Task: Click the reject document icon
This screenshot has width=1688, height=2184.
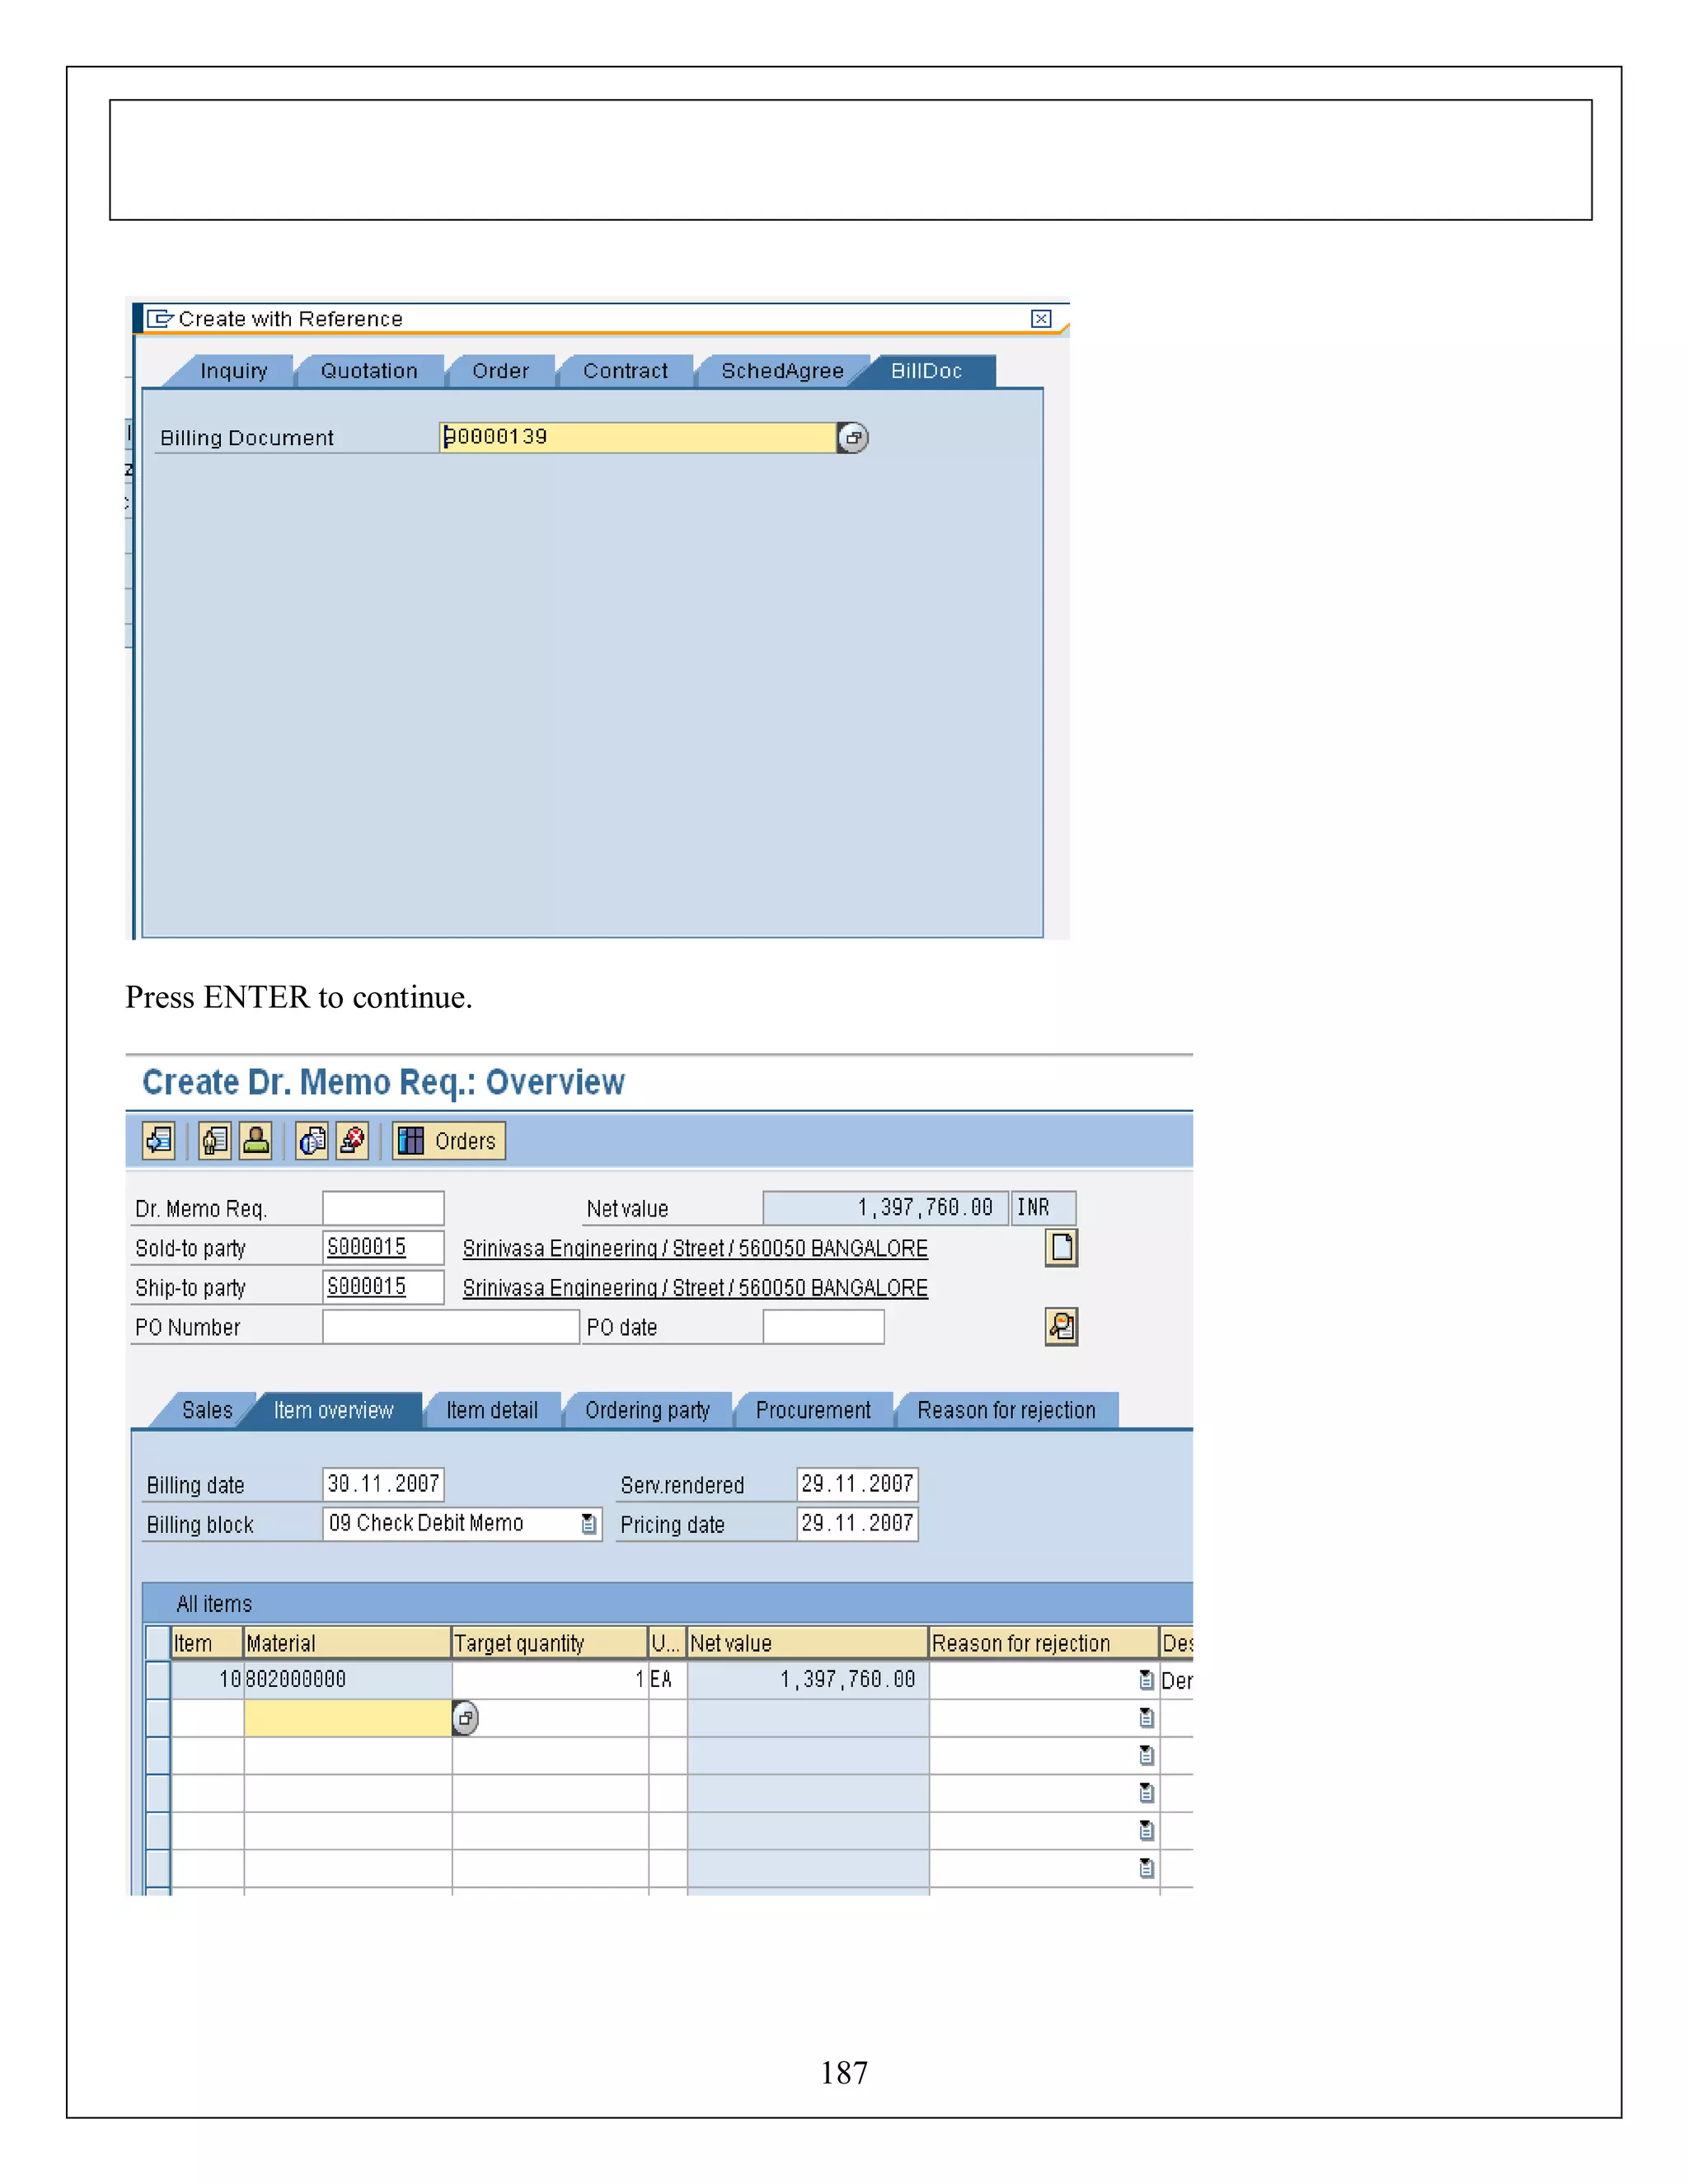Action: tap(353, 1140)
